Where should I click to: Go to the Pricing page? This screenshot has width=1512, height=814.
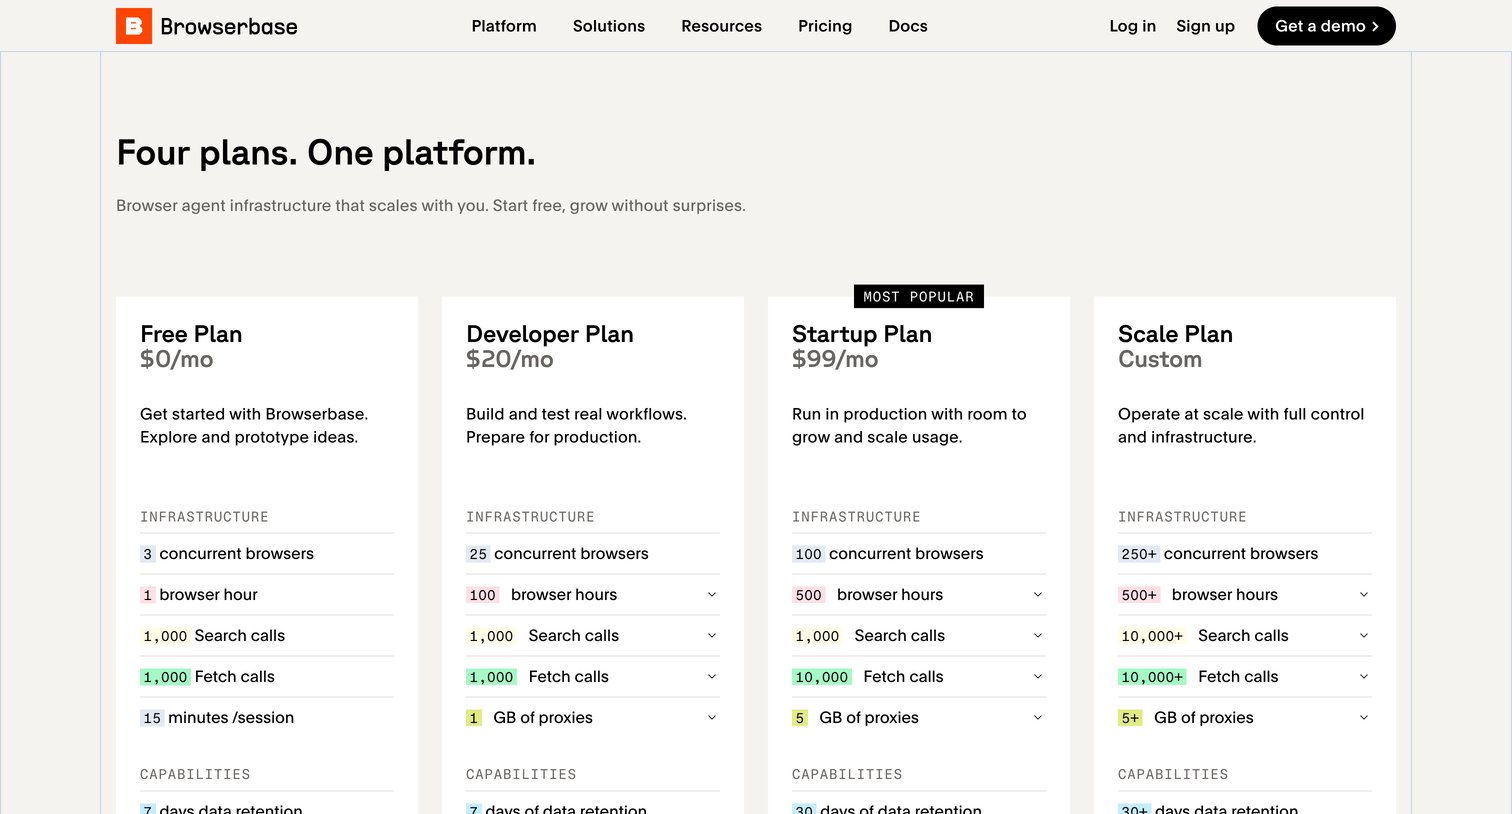click(x=825, y=26)
